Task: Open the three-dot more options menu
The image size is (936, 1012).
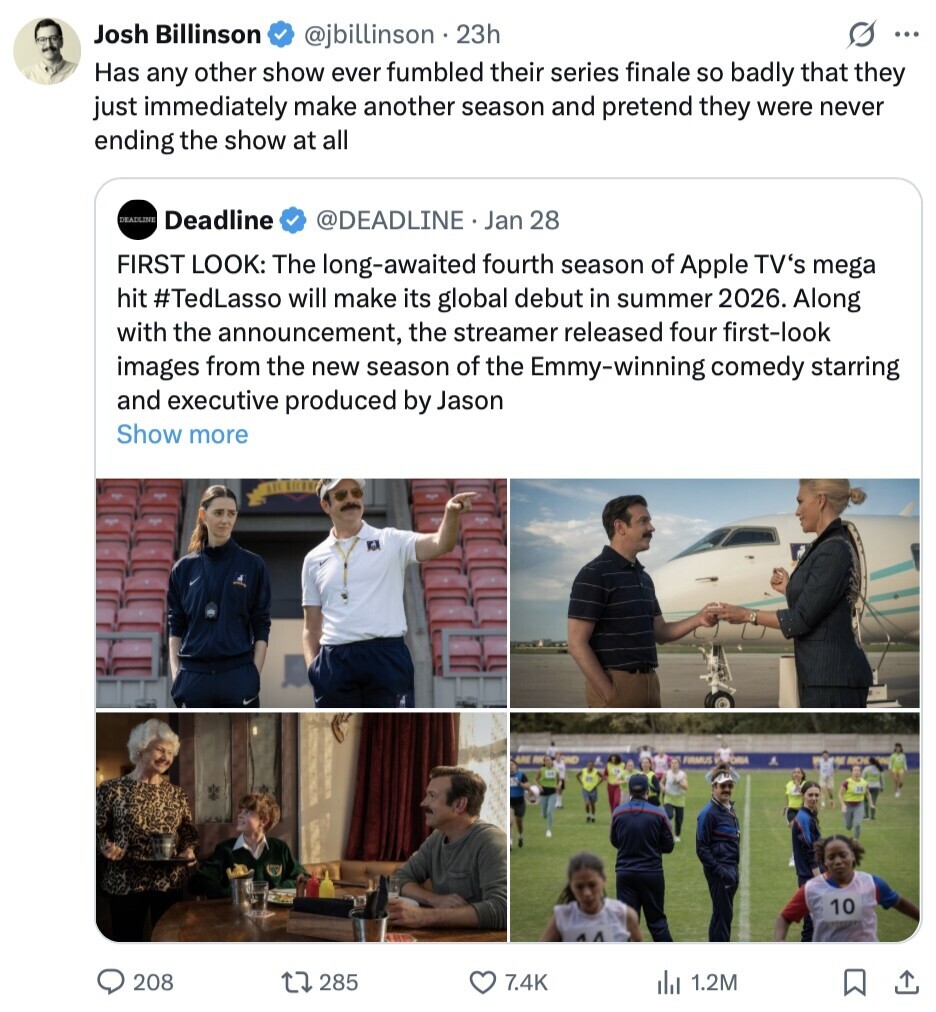Action: point(906,35)
